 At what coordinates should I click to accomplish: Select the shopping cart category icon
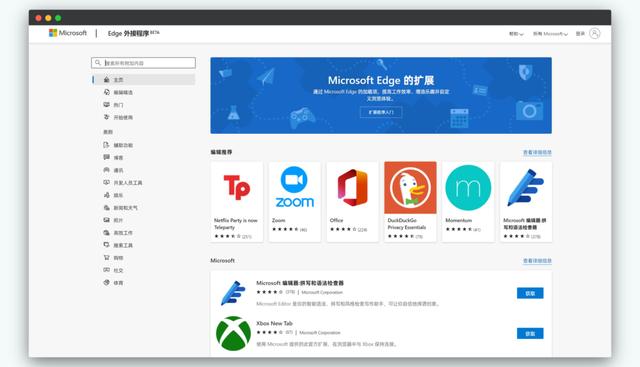107,258
